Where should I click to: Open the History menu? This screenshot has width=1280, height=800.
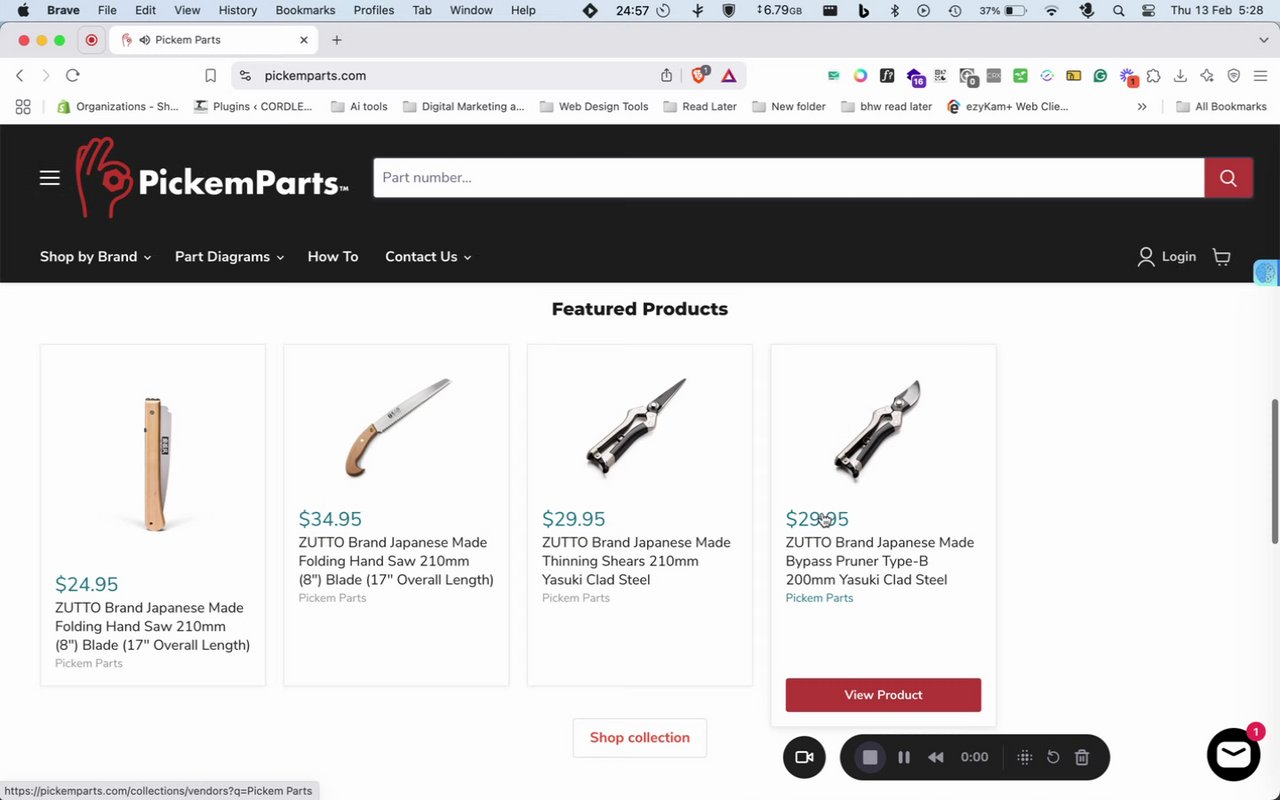(238, 10)
